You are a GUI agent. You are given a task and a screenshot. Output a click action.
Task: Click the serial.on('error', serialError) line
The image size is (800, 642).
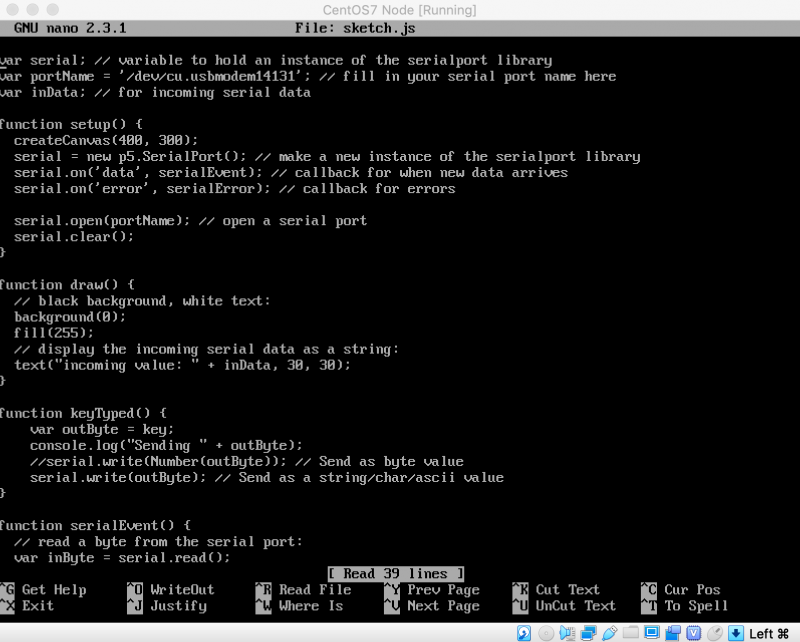[x=235, y=189]
